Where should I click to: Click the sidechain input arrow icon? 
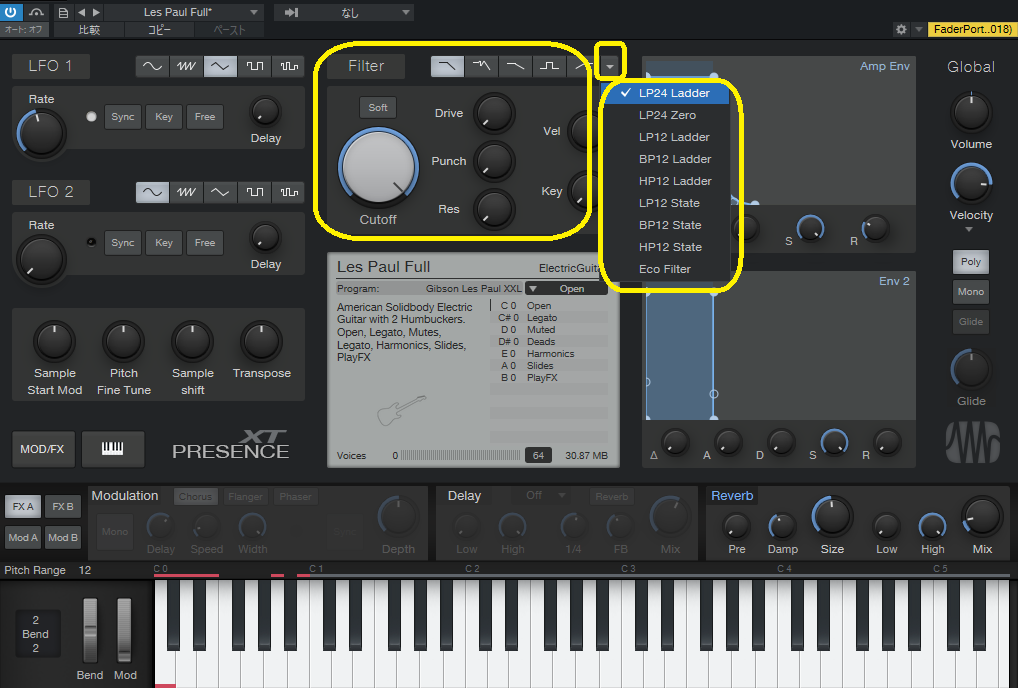tap(292, 12)
